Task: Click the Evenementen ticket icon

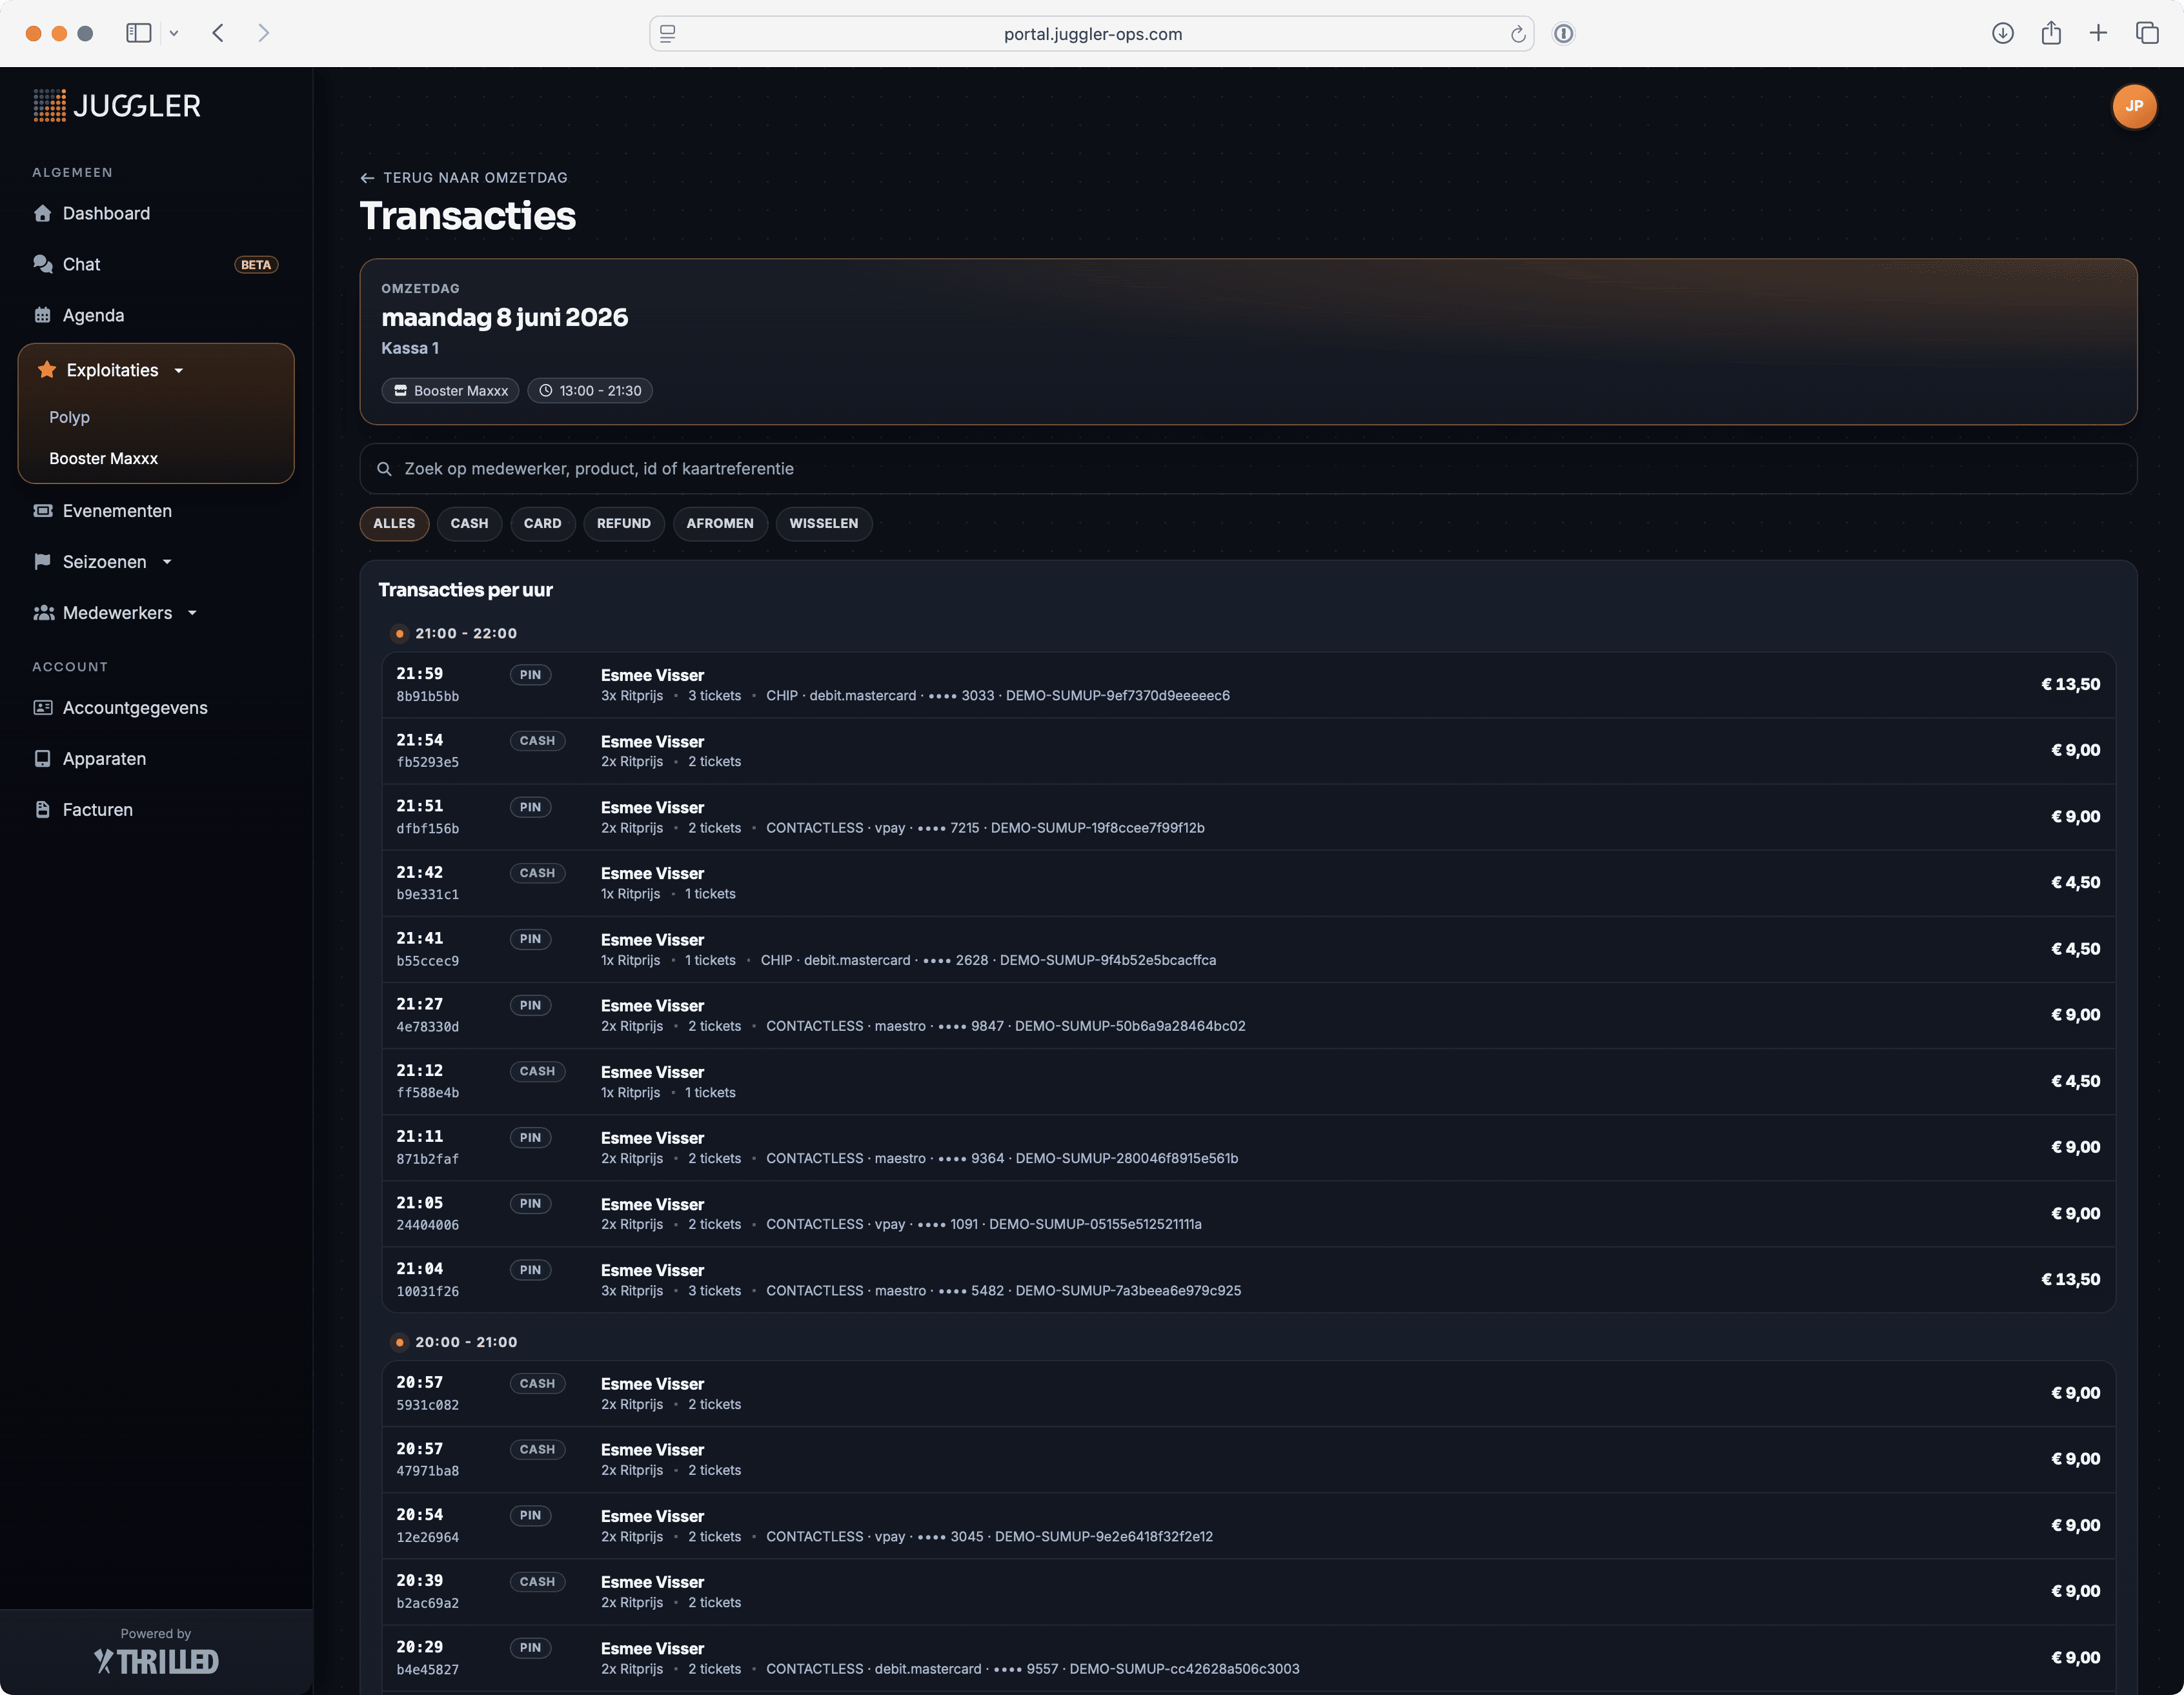Action: [x=42, y=511]
